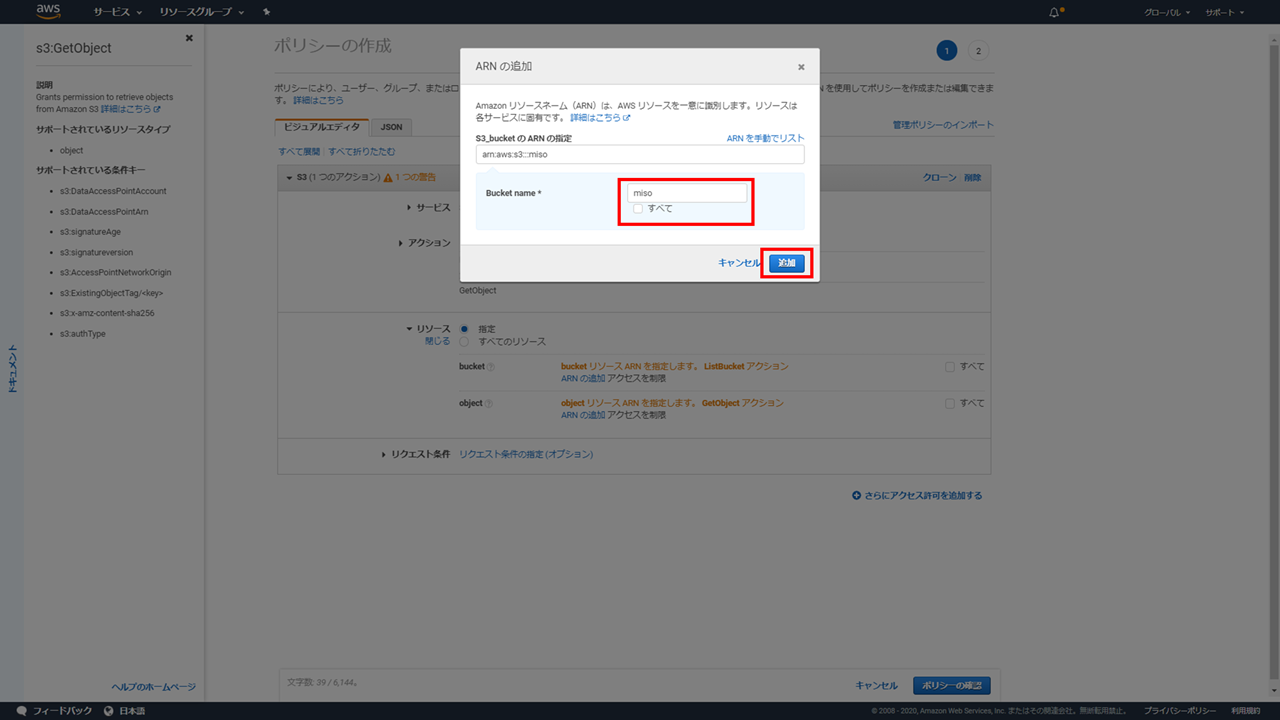The width and height of the screenshot is (1280, 720).
Task: Check すべて checkbox for object resource
Action: click(950, 403)
